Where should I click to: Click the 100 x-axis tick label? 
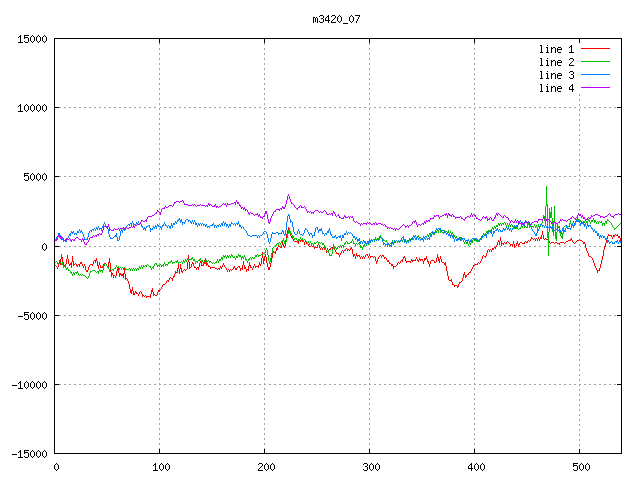(160, 467)
